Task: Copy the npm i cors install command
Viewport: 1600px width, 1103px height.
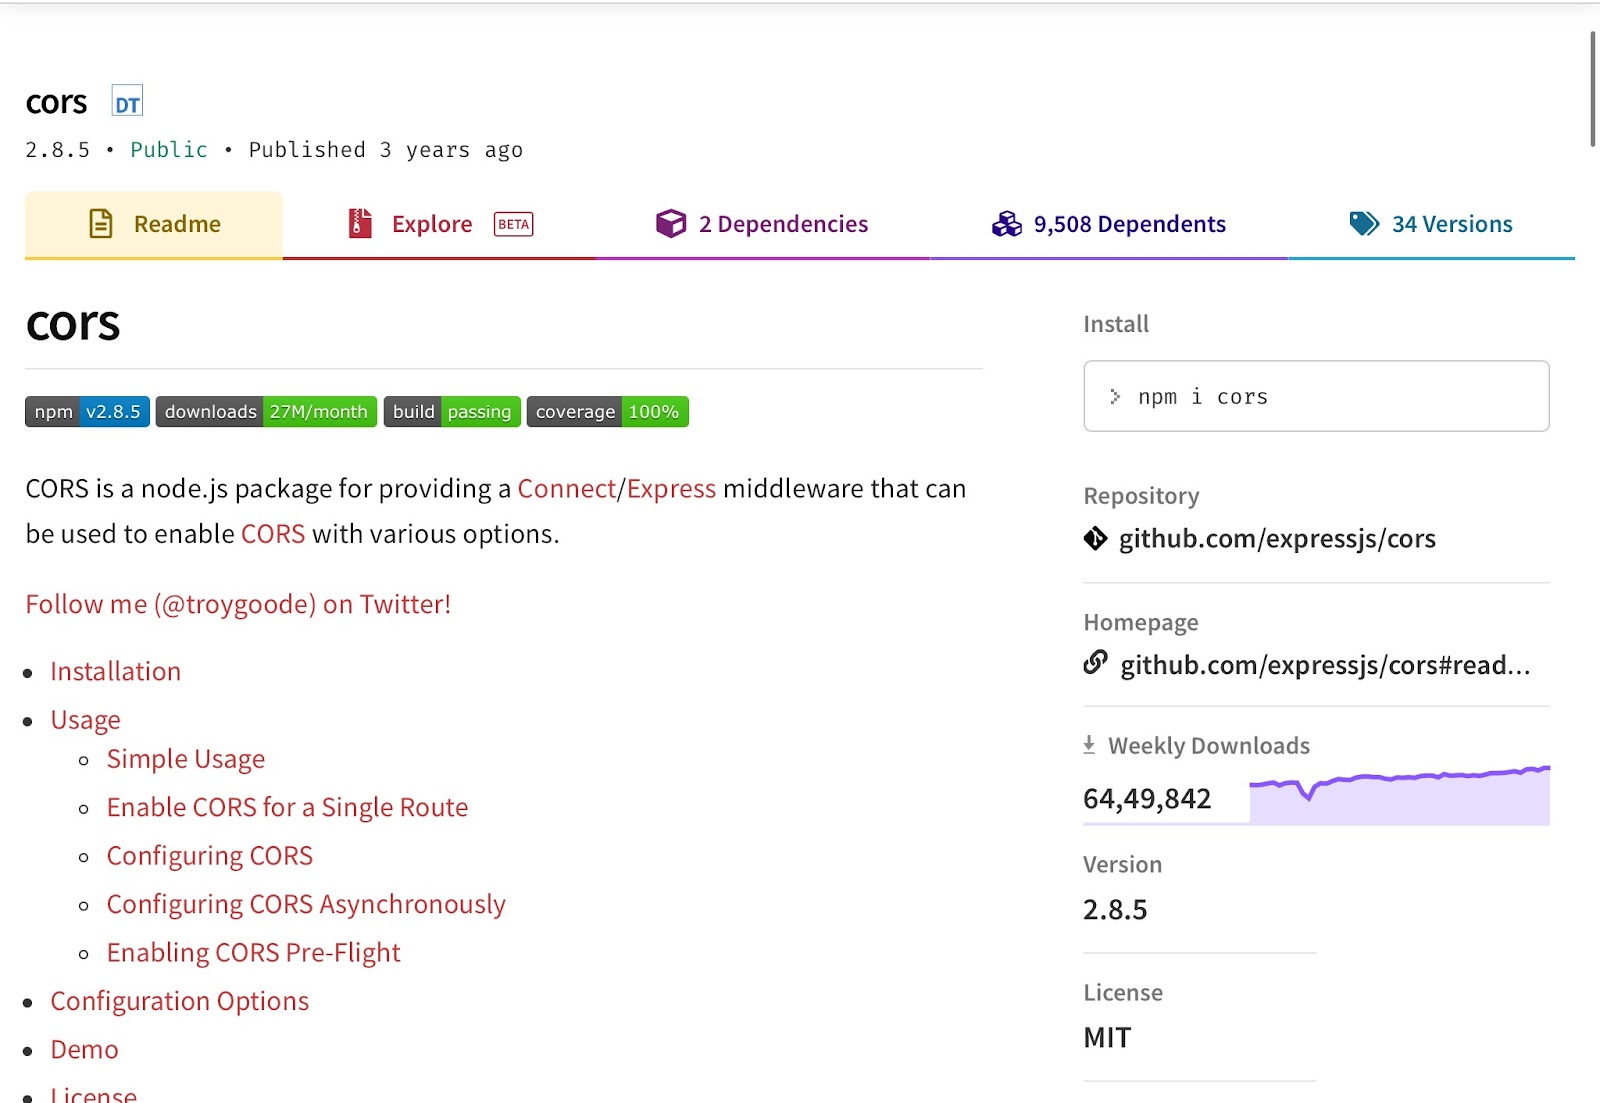Action: coord(1316,396)
